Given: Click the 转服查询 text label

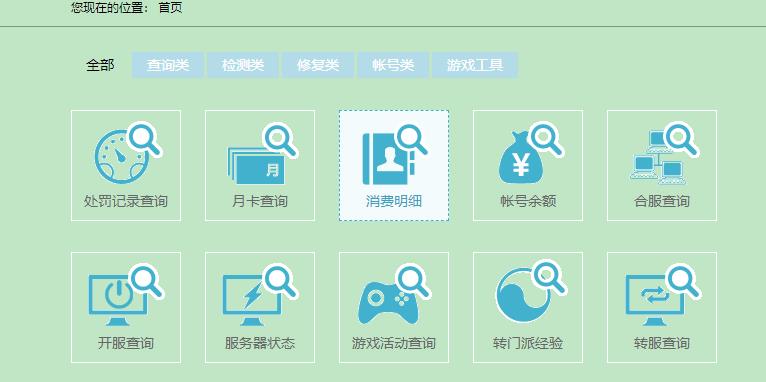Looking at the screenshot, I should (662, 343).
